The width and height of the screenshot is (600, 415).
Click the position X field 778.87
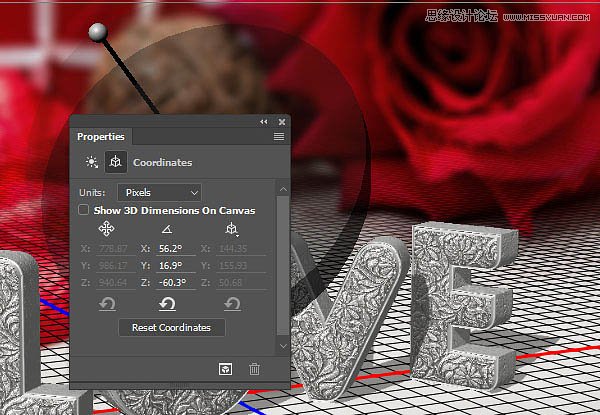pos(116,249)
